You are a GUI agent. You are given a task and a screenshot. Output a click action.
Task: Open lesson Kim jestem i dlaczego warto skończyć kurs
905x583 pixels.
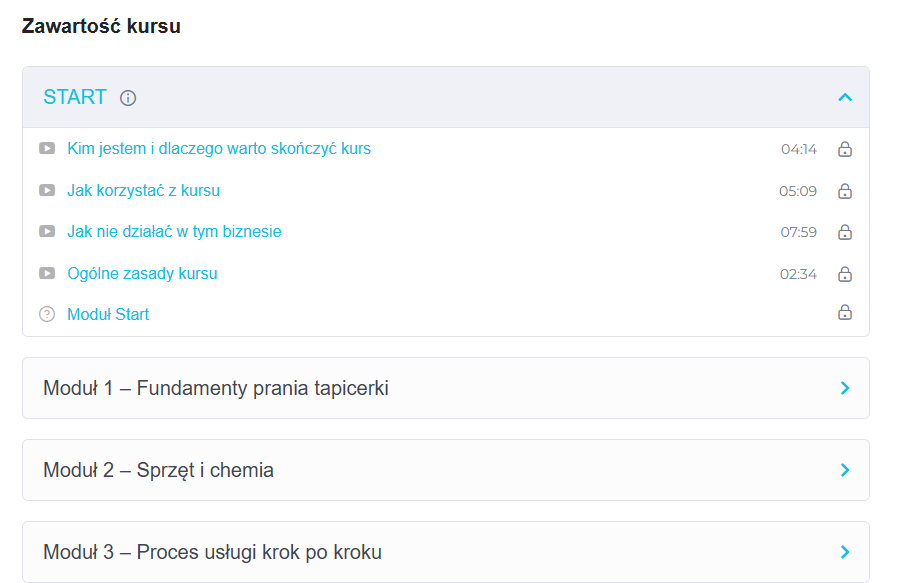coord(219,148)
